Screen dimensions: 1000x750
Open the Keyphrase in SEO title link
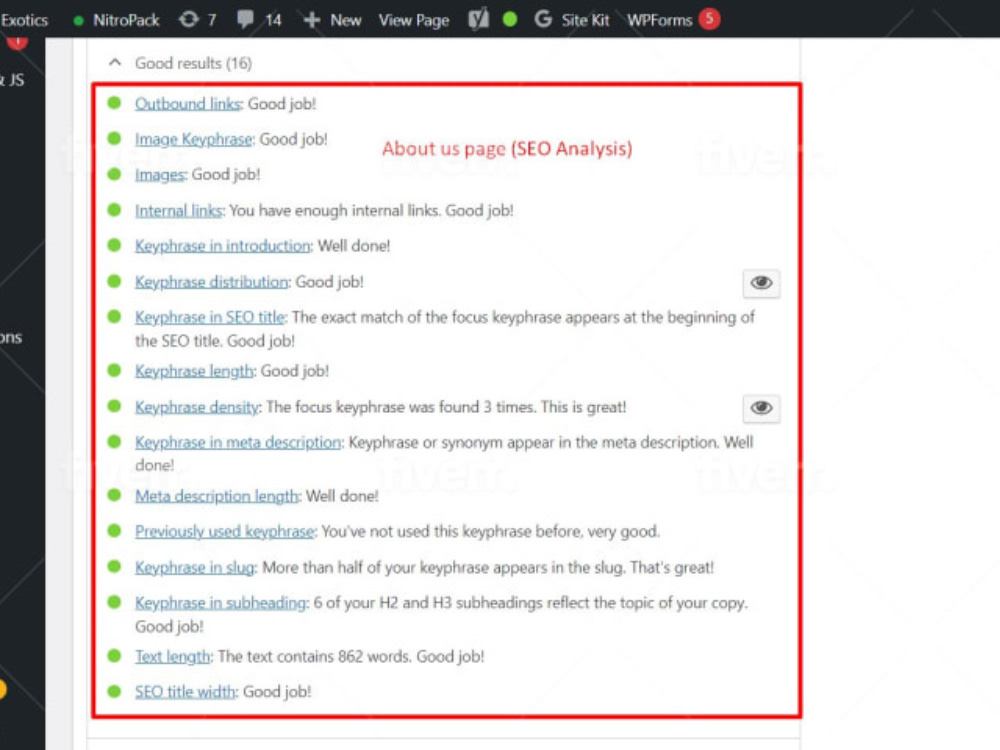(210, 317)
